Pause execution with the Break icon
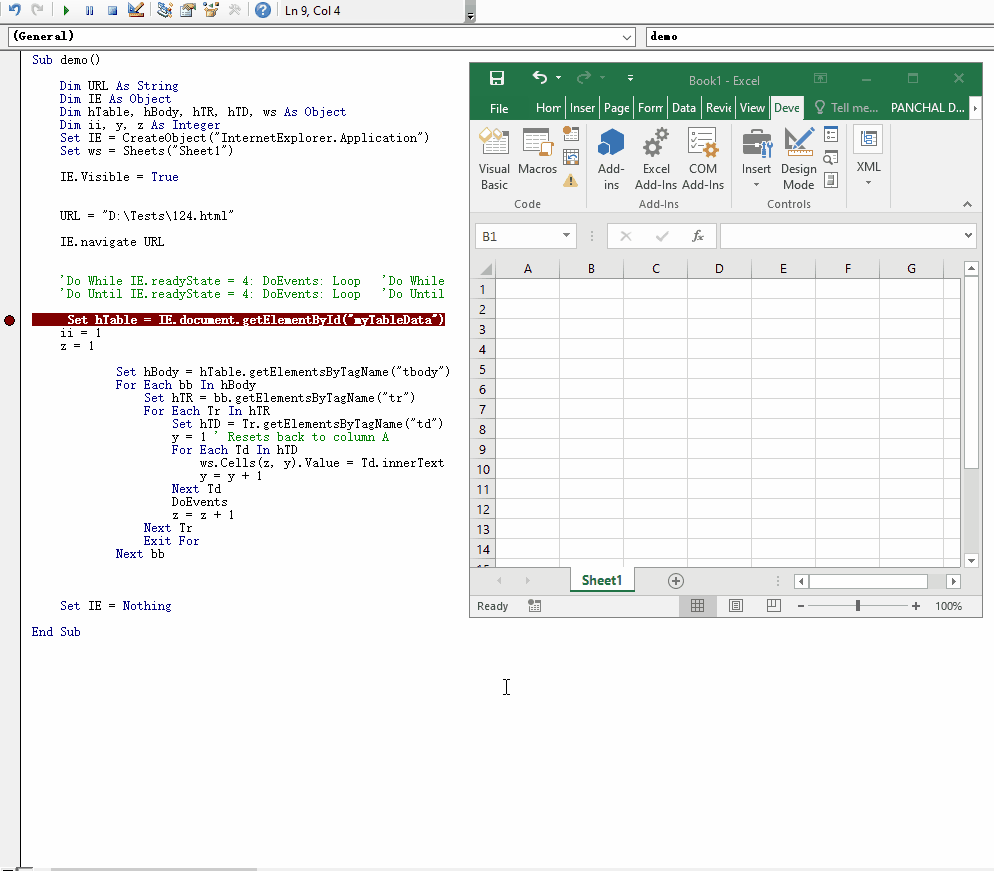This screenshot has width=994, height=871. click(90, 10)
